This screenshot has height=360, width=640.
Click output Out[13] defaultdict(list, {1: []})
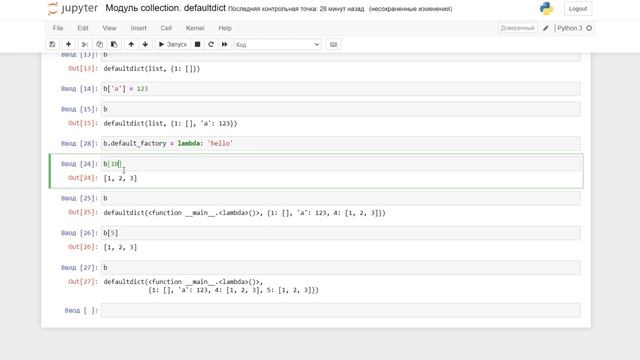point(152,69)
